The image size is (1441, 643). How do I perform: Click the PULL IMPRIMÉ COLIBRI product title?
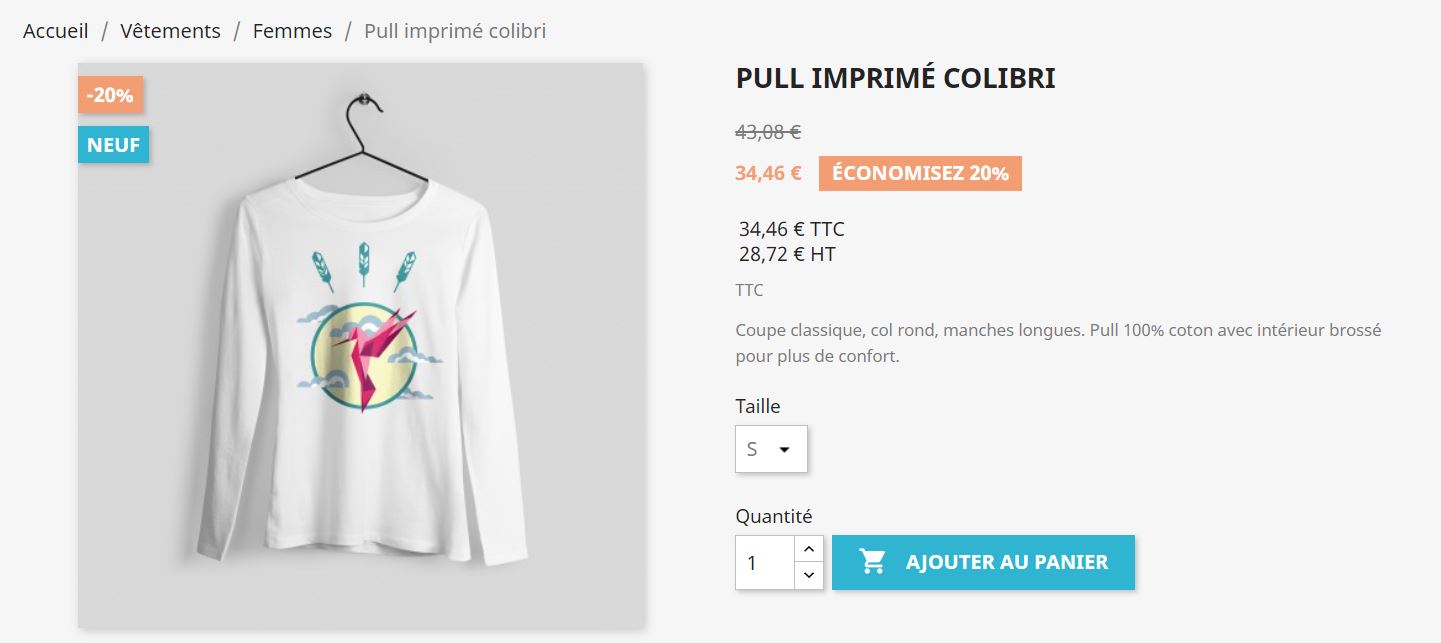[x=895, y=78]
